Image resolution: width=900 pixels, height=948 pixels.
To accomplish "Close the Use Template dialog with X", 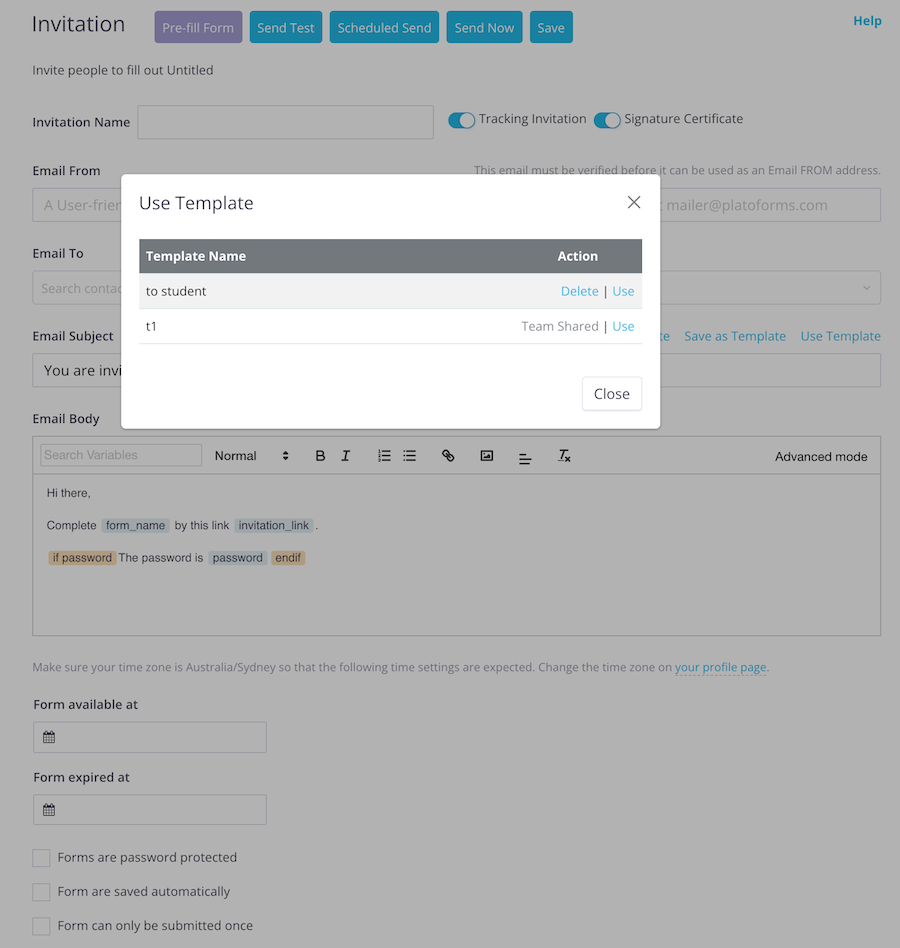I will point(634,202).
